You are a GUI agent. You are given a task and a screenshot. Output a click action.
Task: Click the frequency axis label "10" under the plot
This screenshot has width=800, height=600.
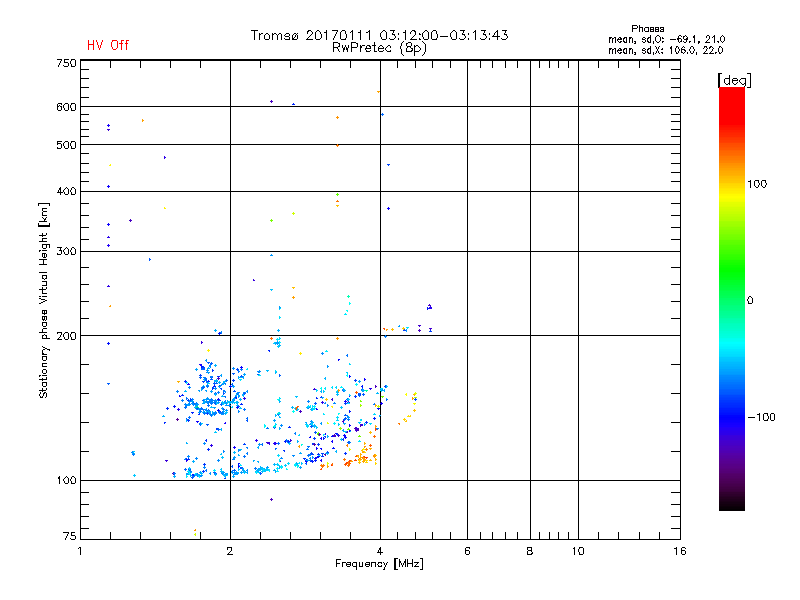click(x=578, y=551)
